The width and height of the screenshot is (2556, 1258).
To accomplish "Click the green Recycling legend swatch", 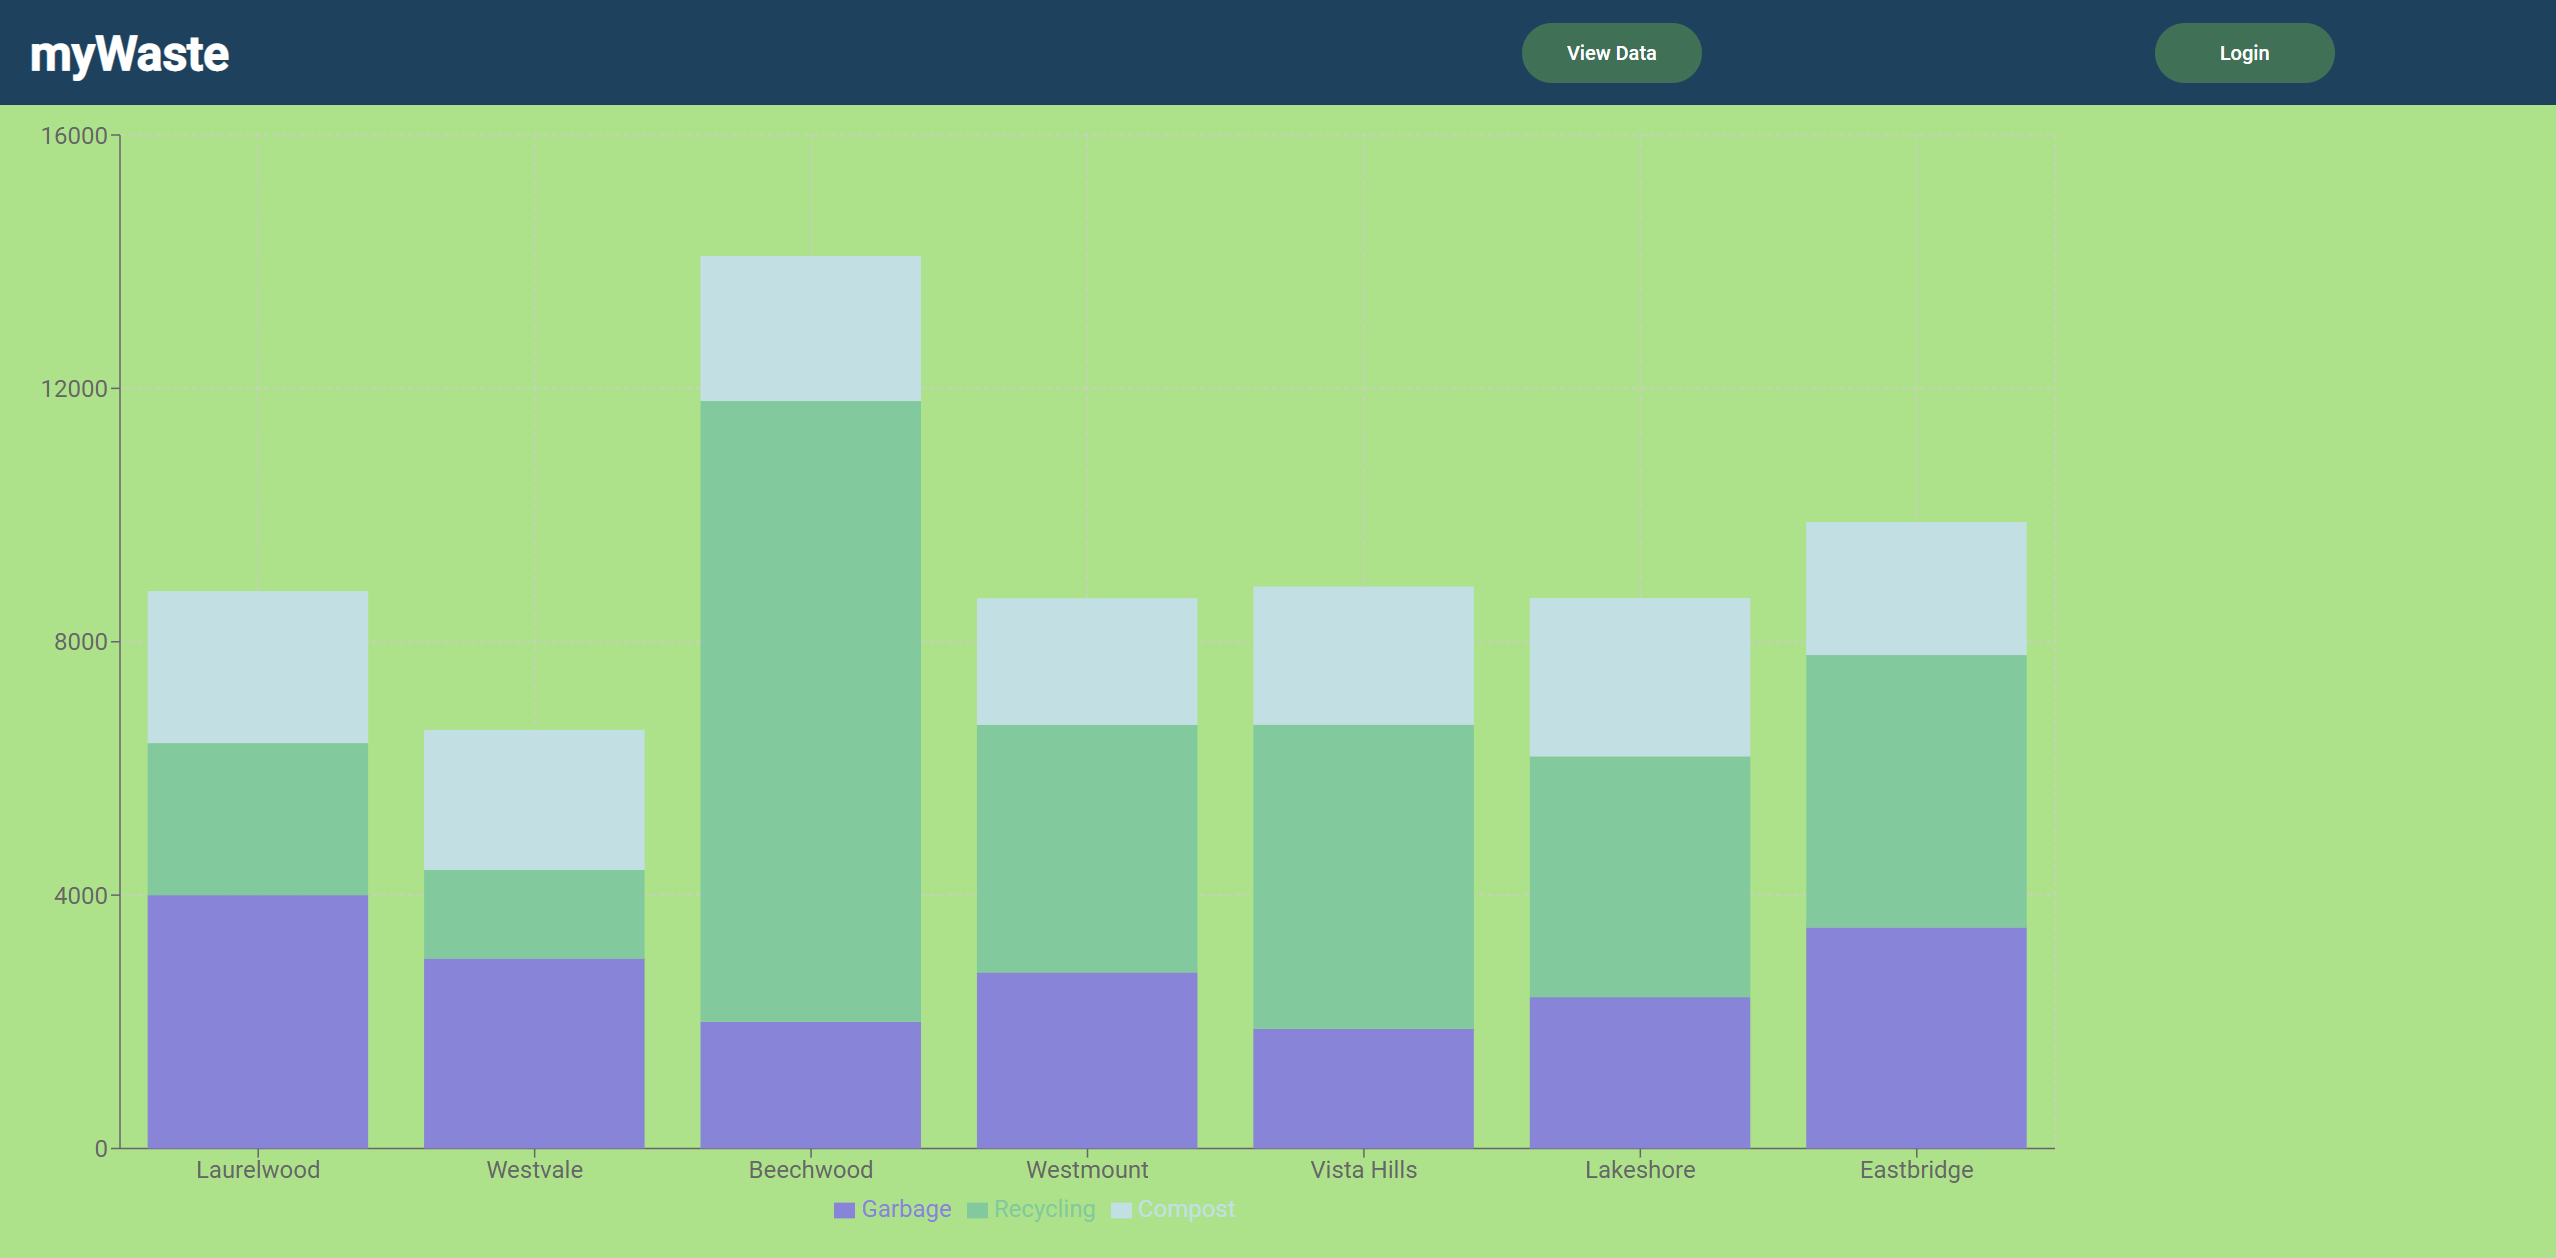I will coord(977,1210).
